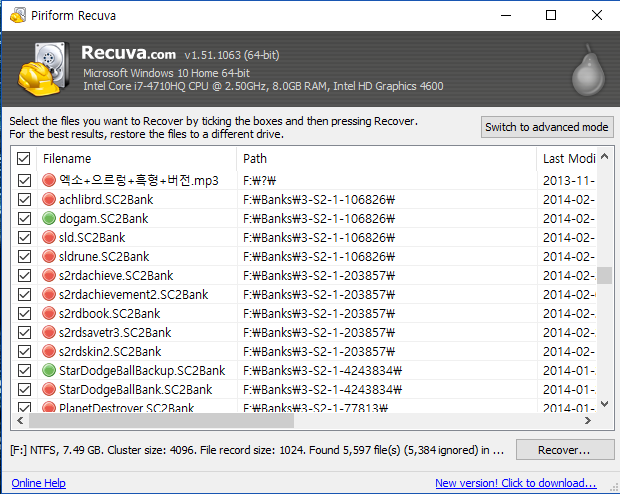The height and width of the screenshot is (494, 620).
Task: Untick the checkbox for achlibrd.SC2Bank
Action: pyautogui.click(x=25, y=199)
